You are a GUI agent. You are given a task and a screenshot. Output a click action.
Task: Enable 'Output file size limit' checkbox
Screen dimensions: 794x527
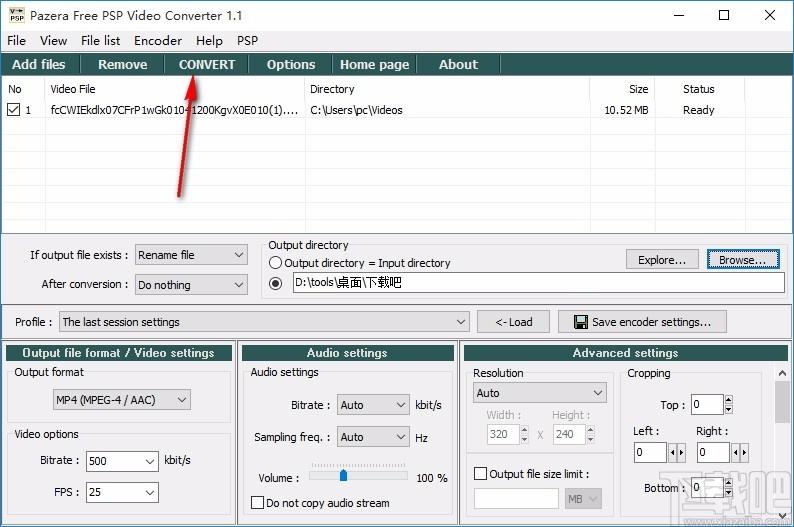pyautogui.click(x=480, y=474)
